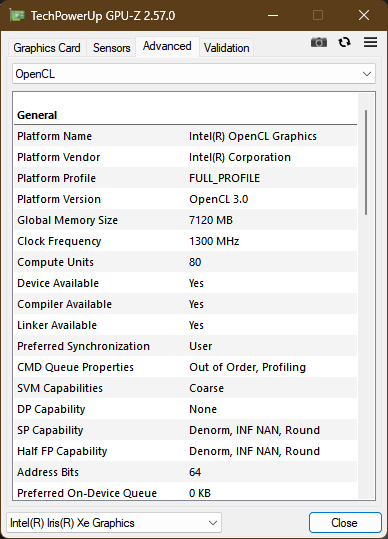The image size is (388, 539).
Task: Select the Global Memory Size label
Action: [67, 220]
